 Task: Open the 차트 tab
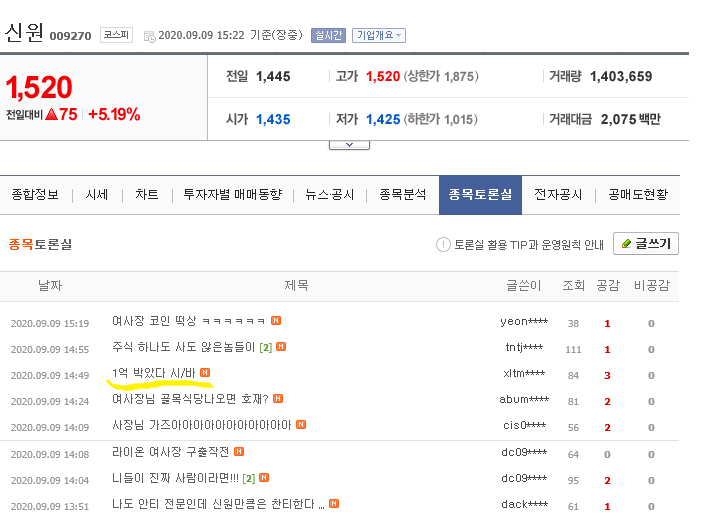pos(147,195)
